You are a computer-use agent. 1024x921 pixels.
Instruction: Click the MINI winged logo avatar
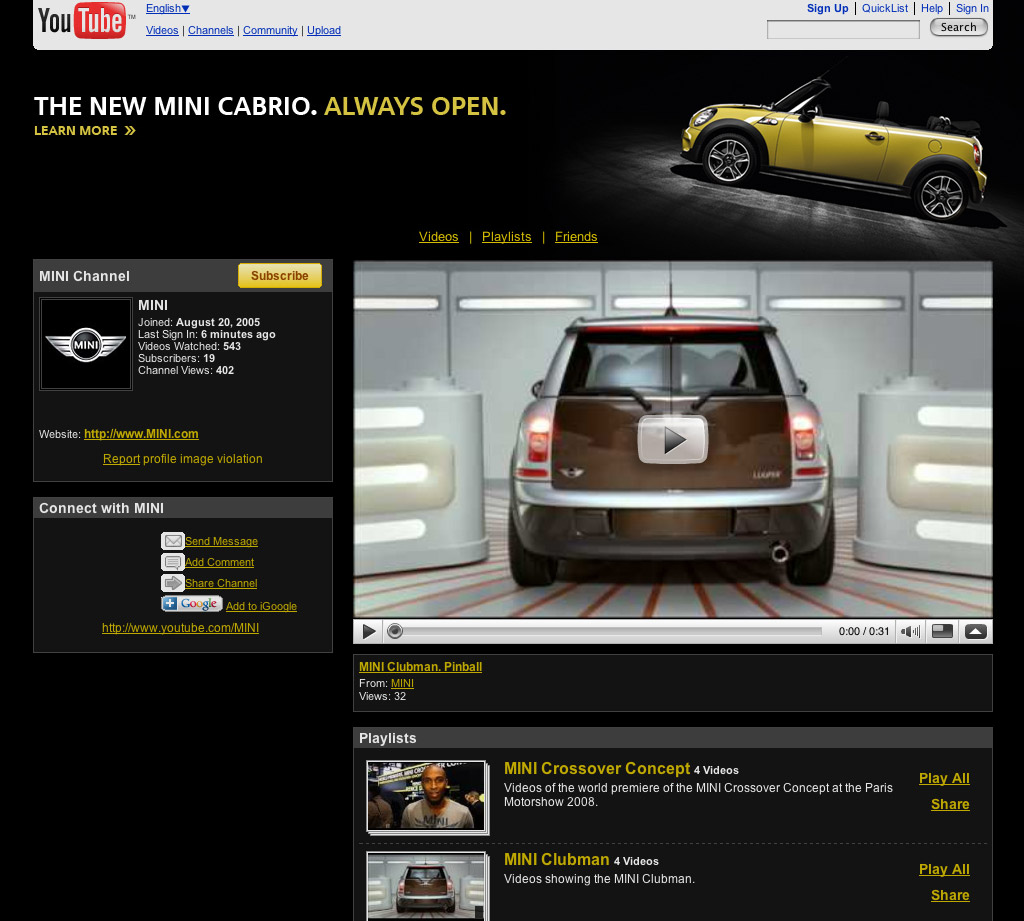click(x=86, y=344)
